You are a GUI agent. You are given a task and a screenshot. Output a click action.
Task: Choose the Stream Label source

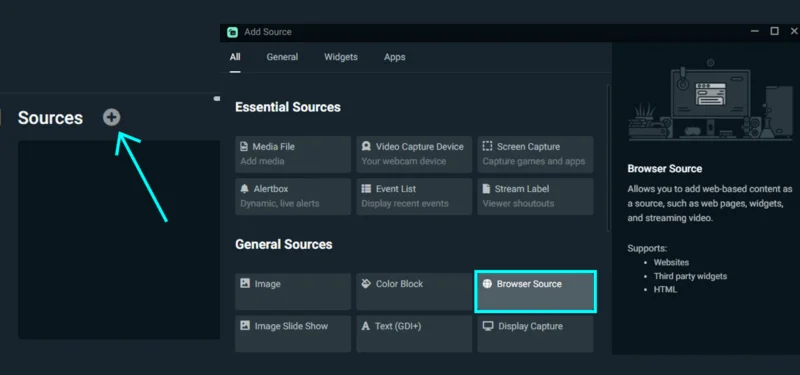[535, 196]
